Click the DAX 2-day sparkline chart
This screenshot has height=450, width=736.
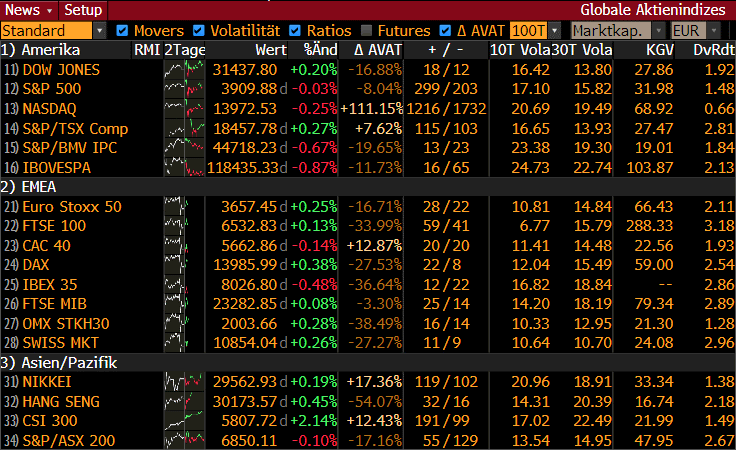184,265
